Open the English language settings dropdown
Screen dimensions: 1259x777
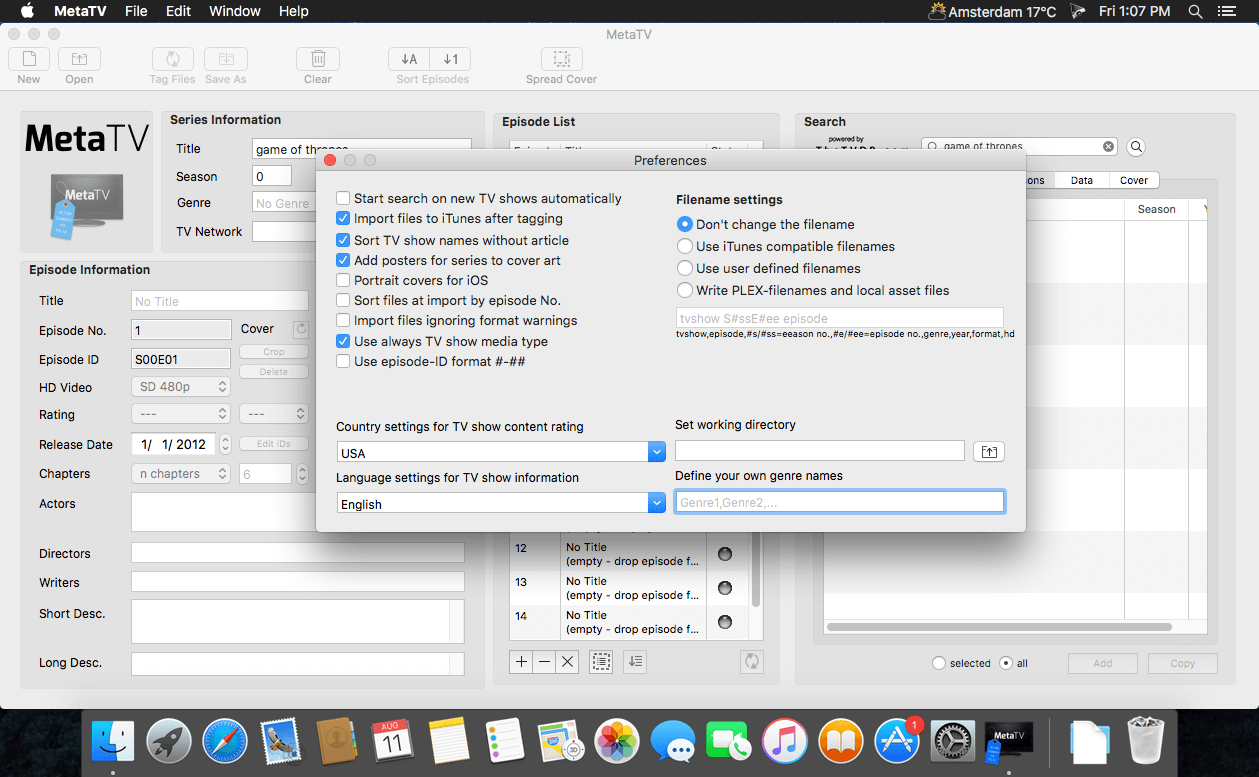click(657, 503)
